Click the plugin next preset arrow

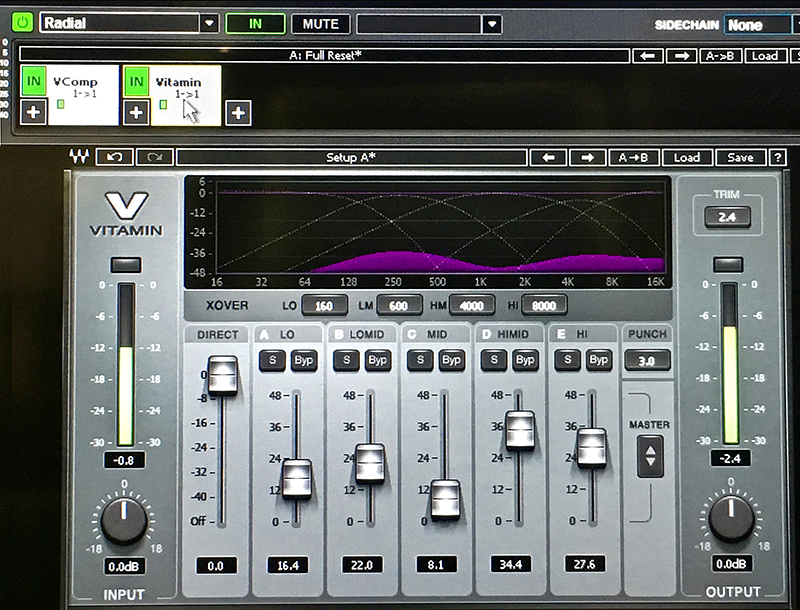(587, 158)
